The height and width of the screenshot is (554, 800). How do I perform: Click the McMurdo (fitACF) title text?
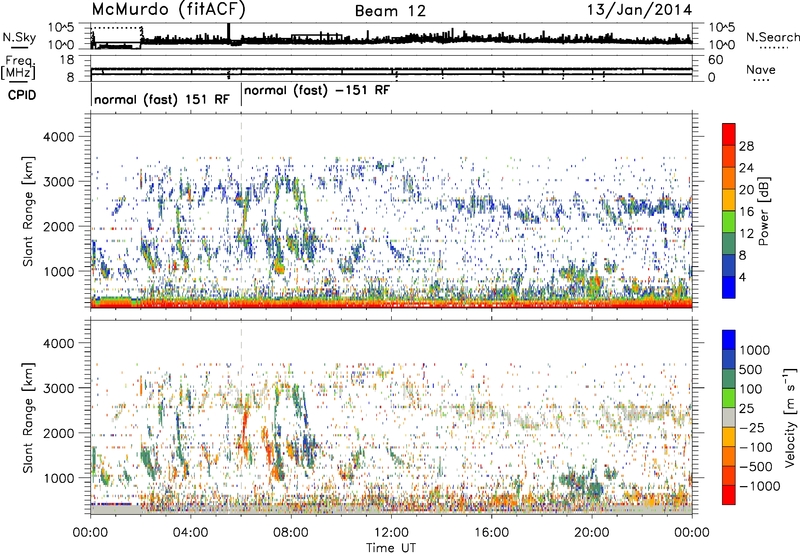pyautogui.click(x=169, y=10)
